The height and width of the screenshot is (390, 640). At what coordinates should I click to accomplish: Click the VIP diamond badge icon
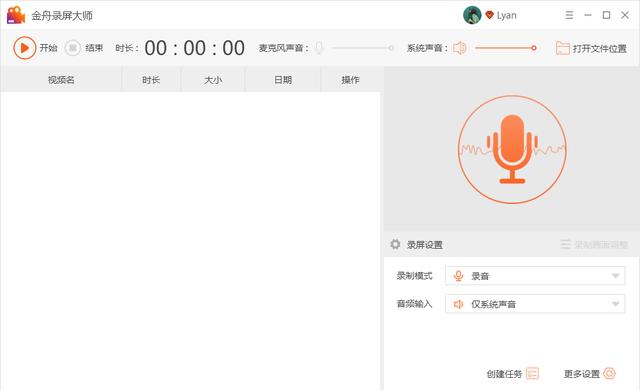tap(489, 15)
